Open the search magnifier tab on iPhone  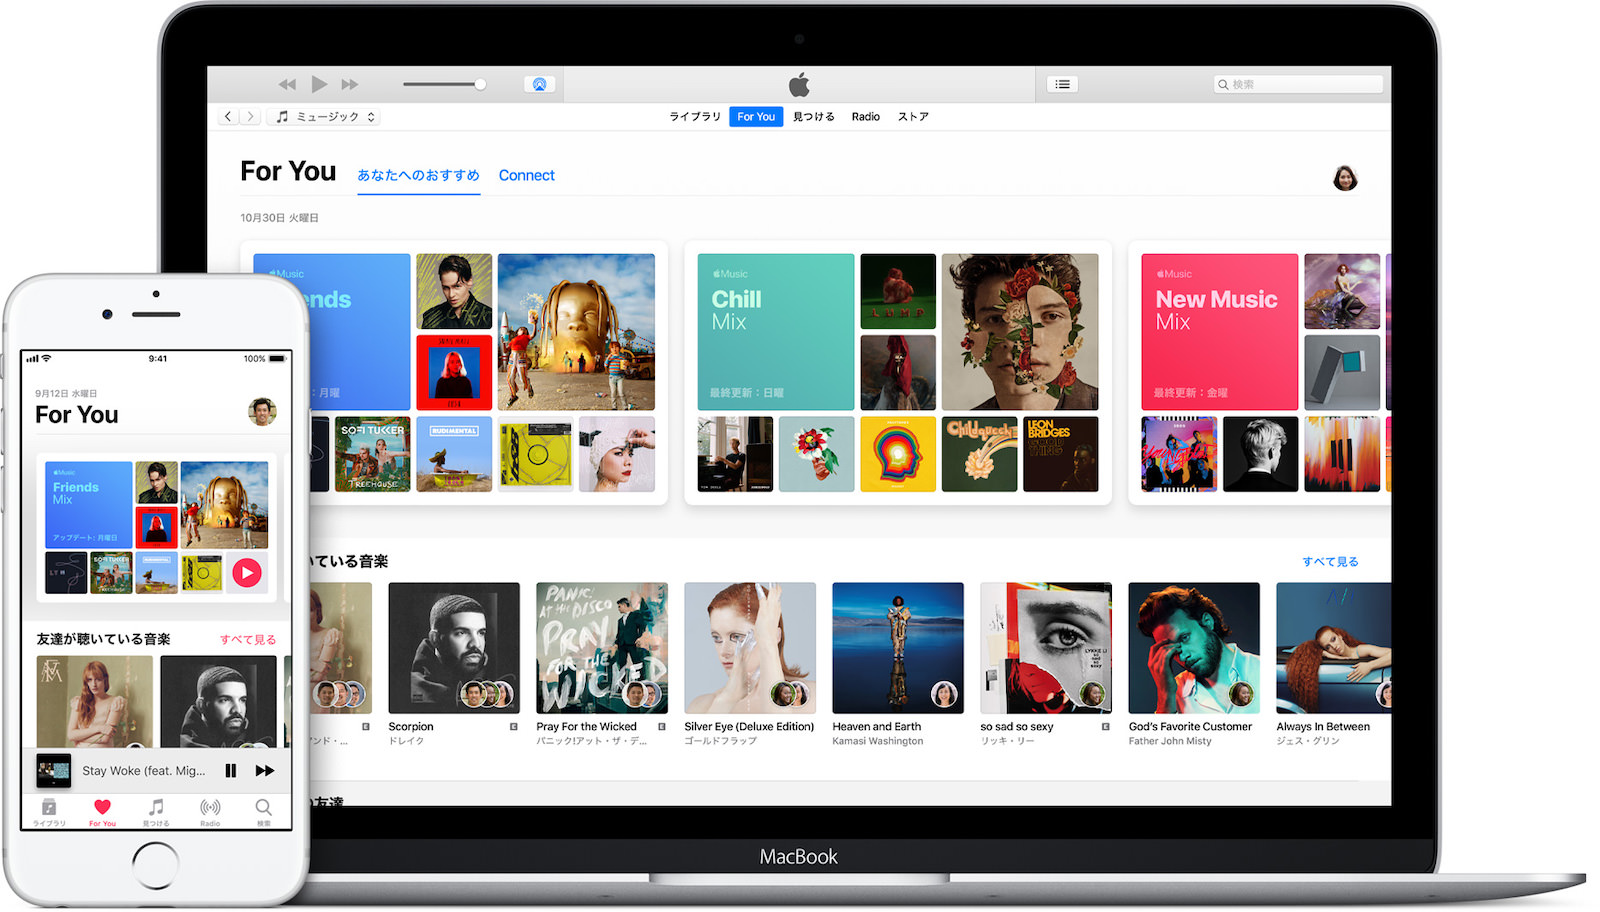(263, 811)
